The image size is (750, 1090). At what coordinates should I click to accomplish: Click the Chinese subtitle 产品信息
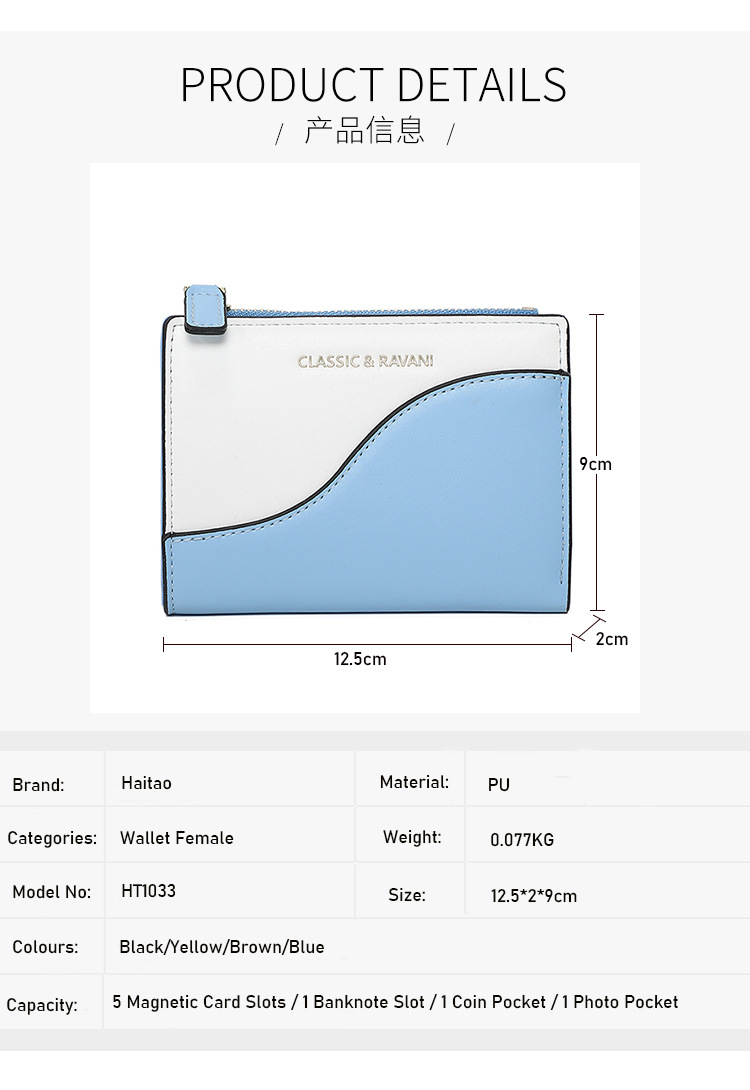point(364,131)
